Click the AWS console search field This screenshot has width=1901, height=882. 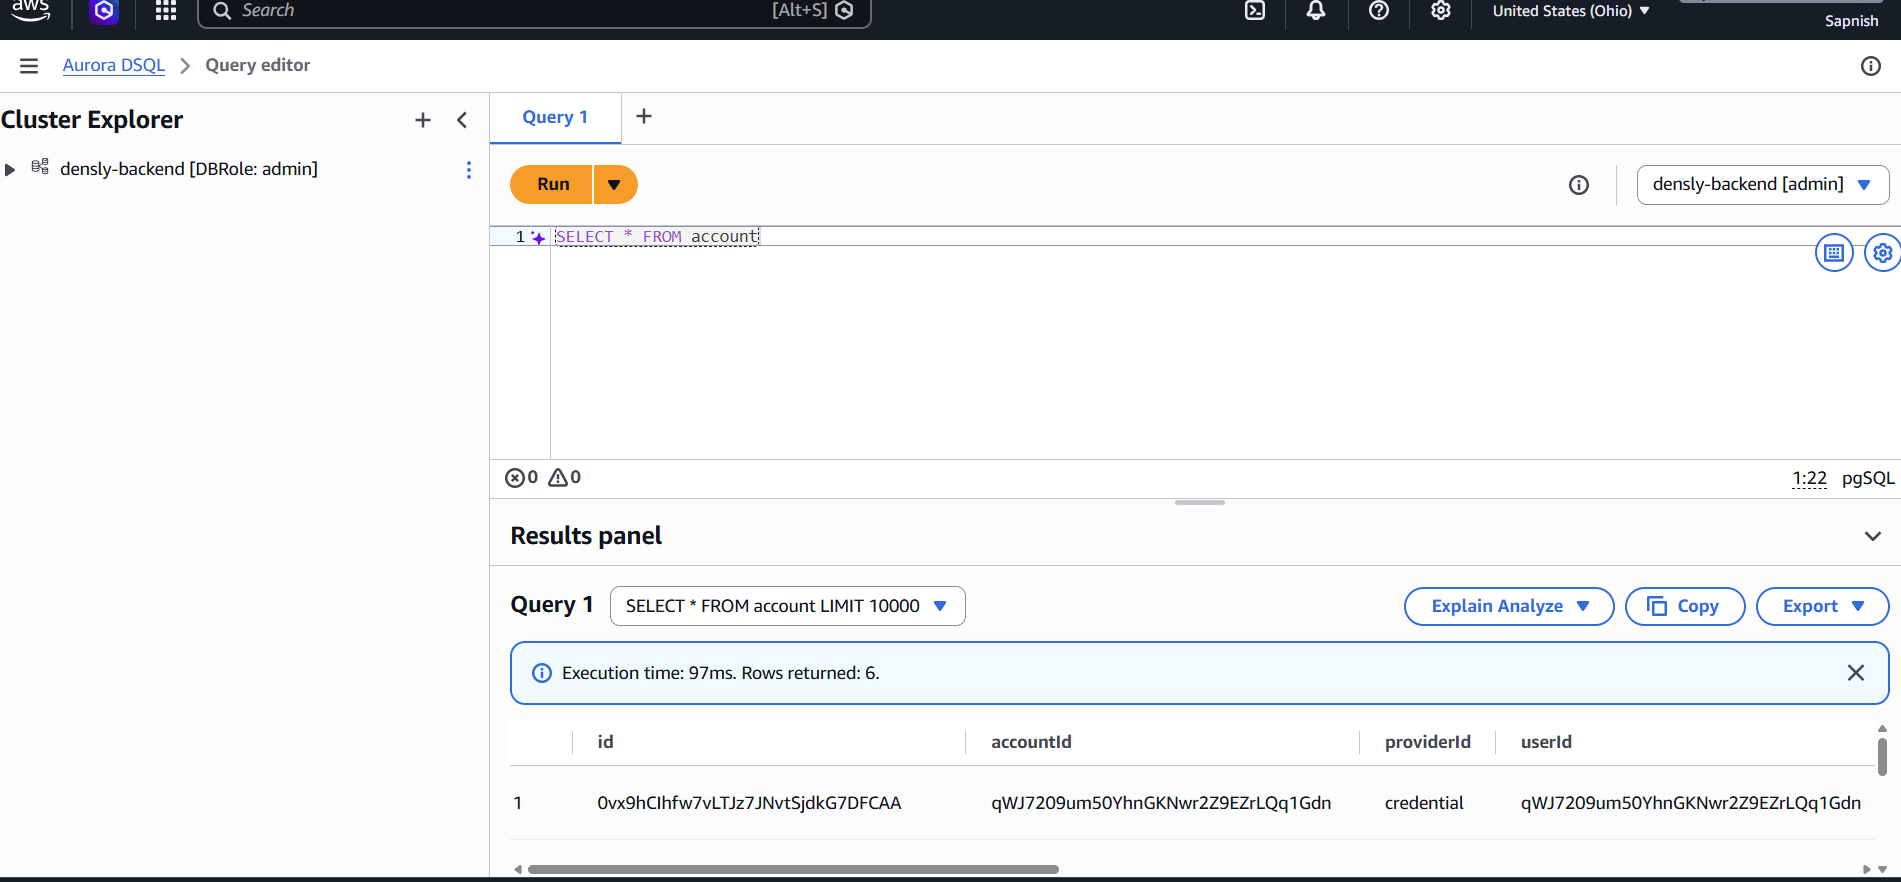[x=534, y=11]
